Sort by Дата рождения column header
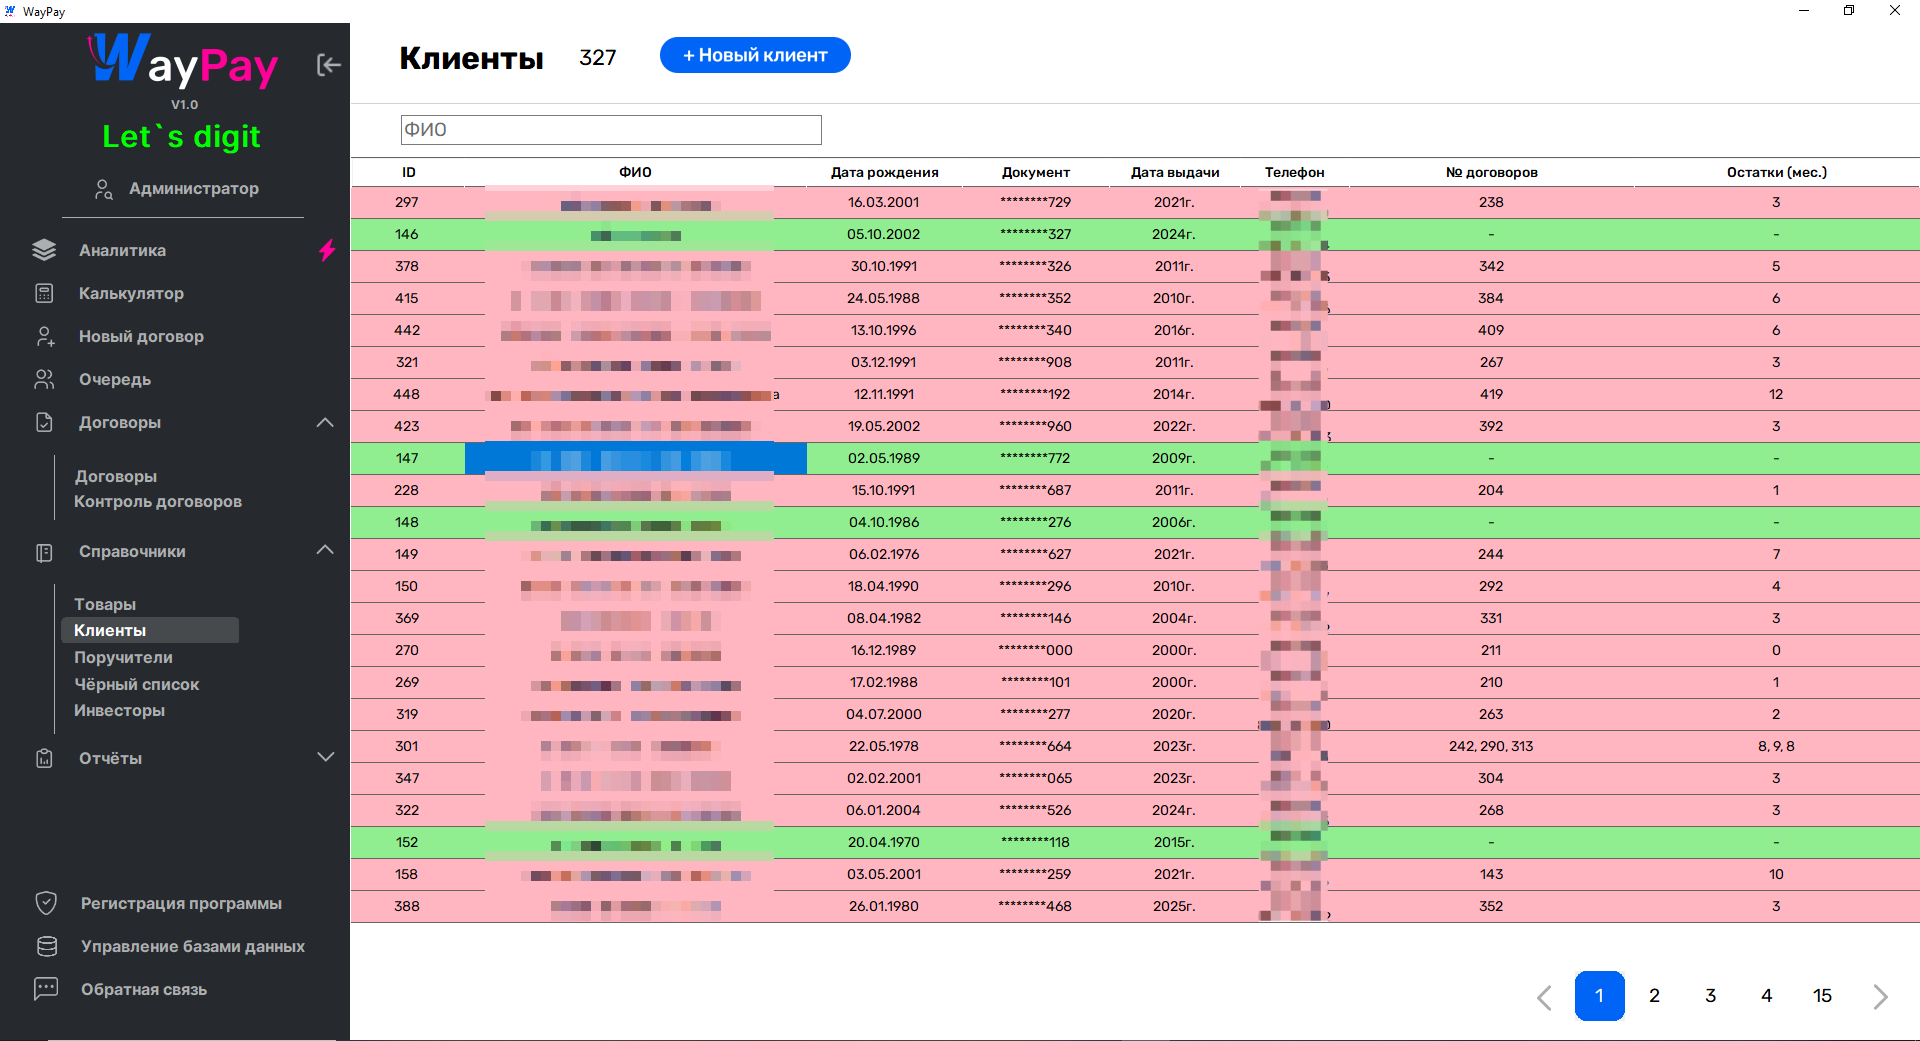Screen dimensions: 1920x1041 (884, 172)
